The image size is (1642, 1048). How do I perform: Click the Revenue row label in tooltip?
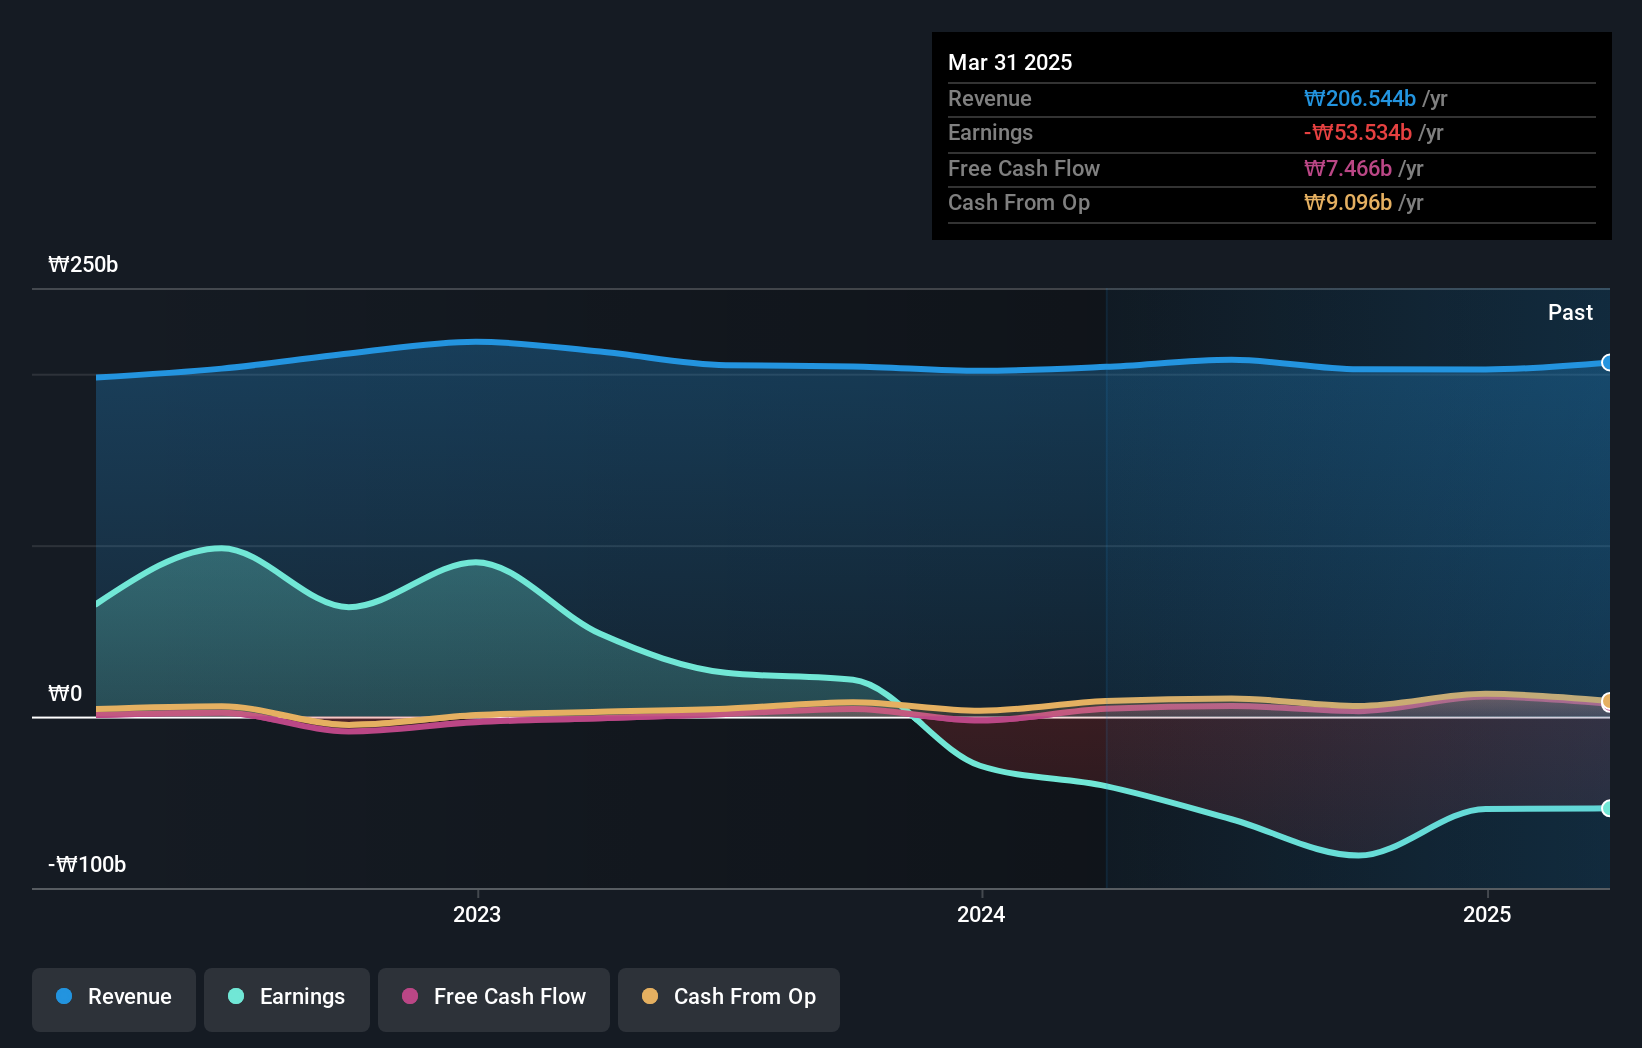tap(990, 98)
